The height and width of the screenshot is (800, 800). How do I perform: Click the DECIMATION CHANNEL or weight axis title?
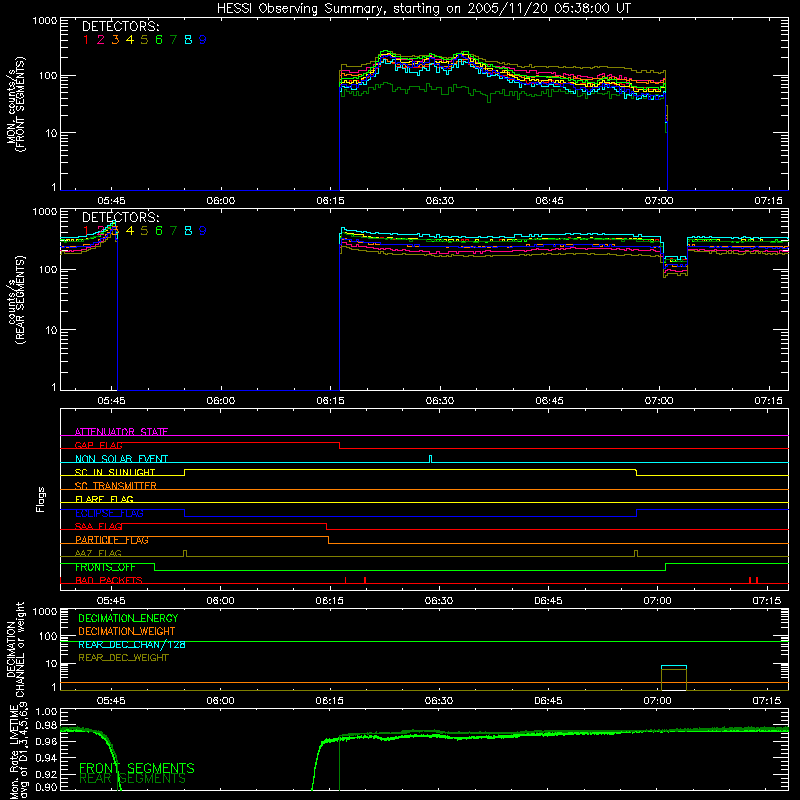16,649
